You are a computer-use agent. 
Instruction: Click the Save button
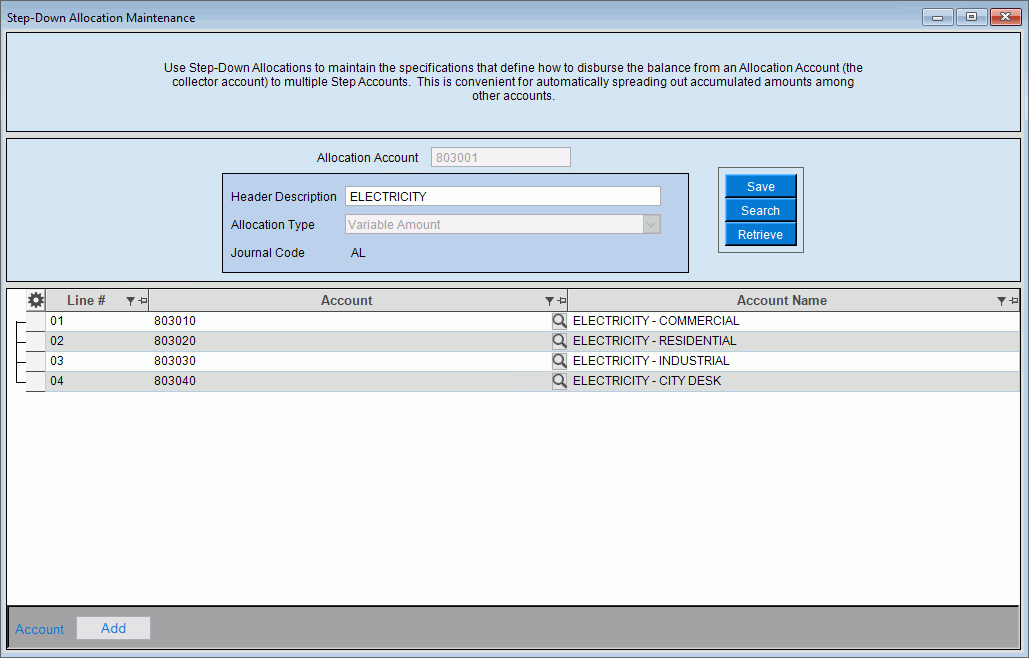click(x=760, y=187)
